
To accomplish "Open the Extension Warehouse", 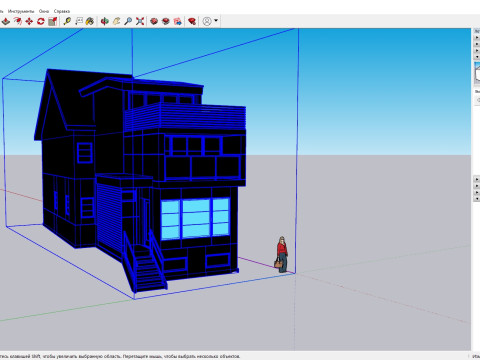I will 166,22.
